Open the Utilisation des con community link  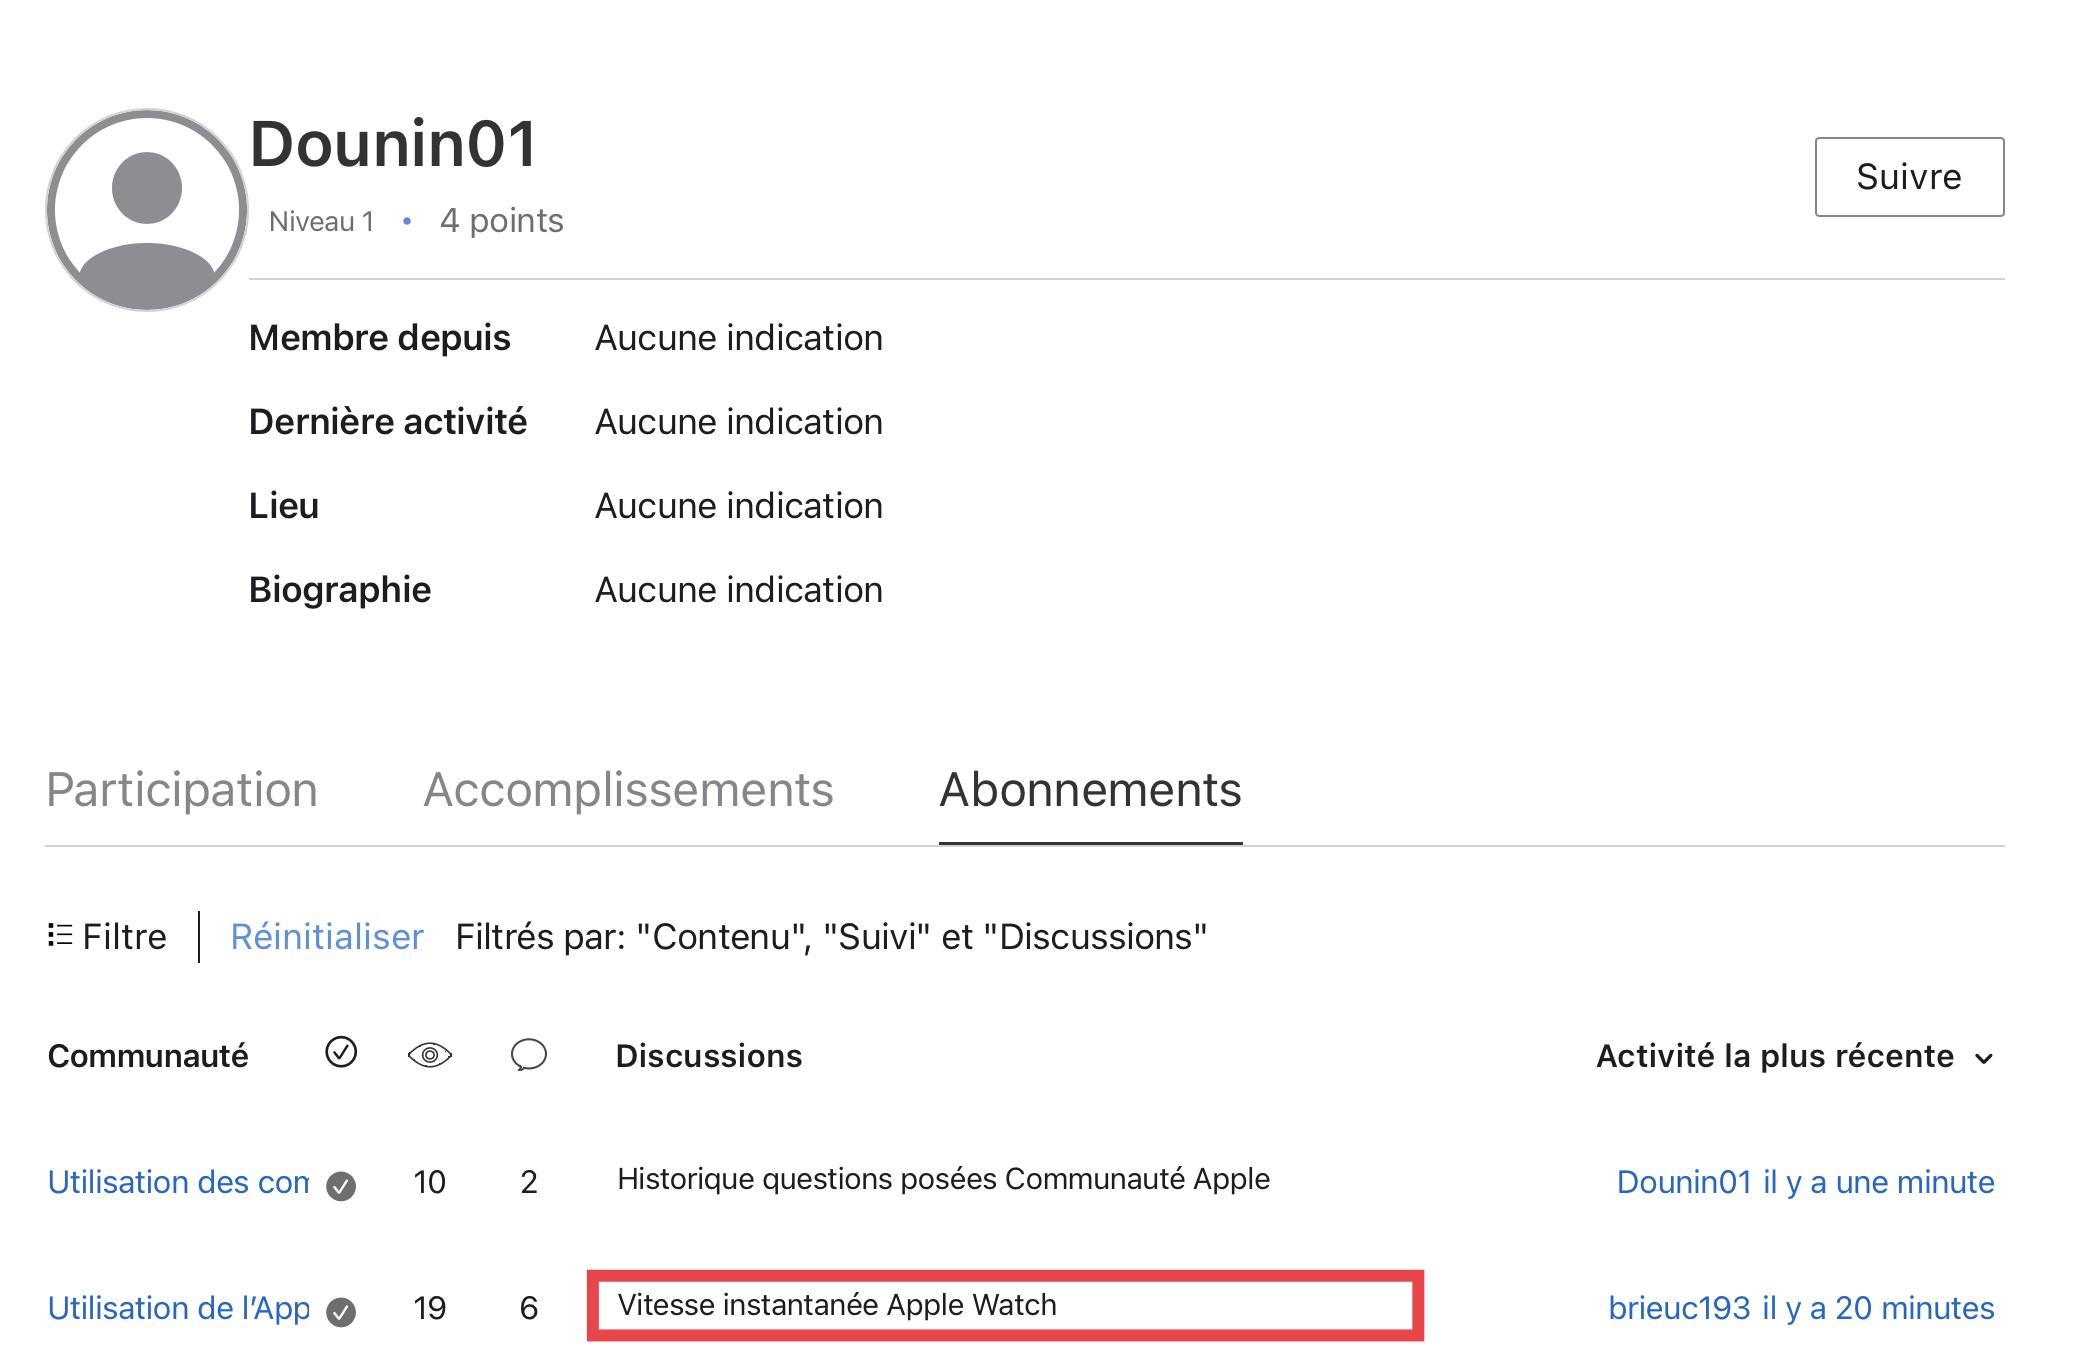pos(179,1182)
